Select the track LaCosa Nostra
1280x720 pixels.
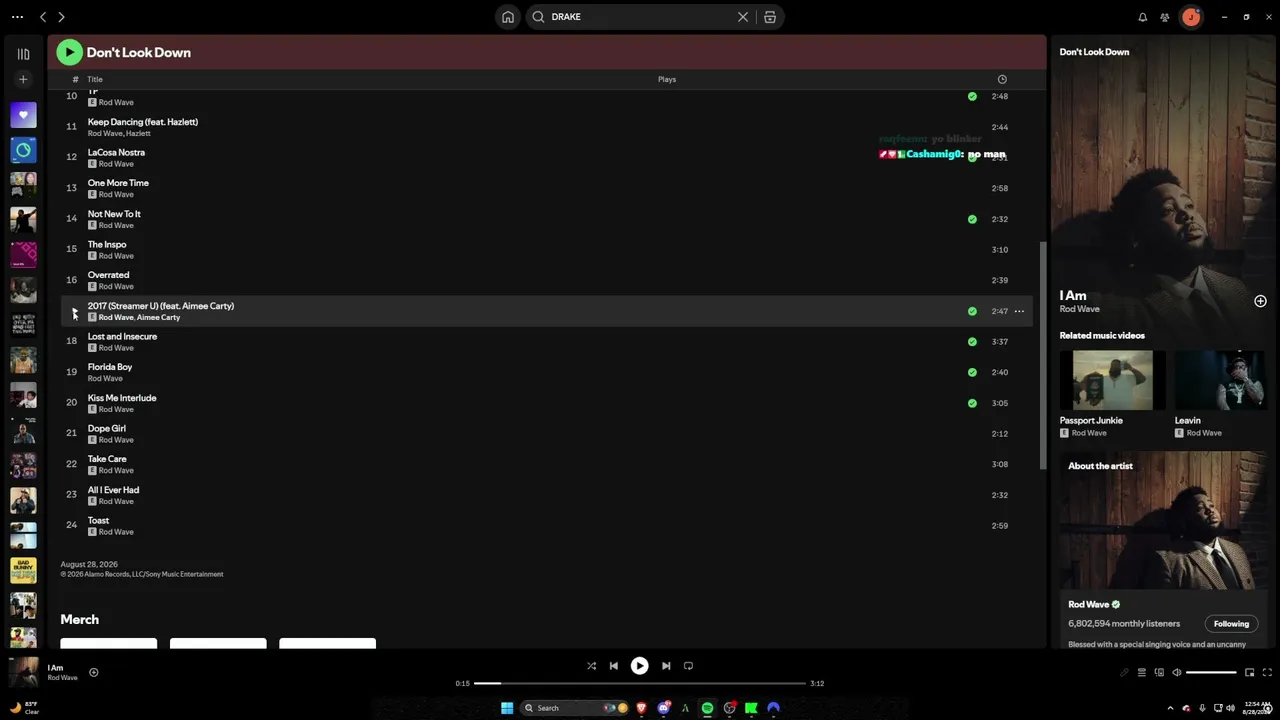point(548,158)
